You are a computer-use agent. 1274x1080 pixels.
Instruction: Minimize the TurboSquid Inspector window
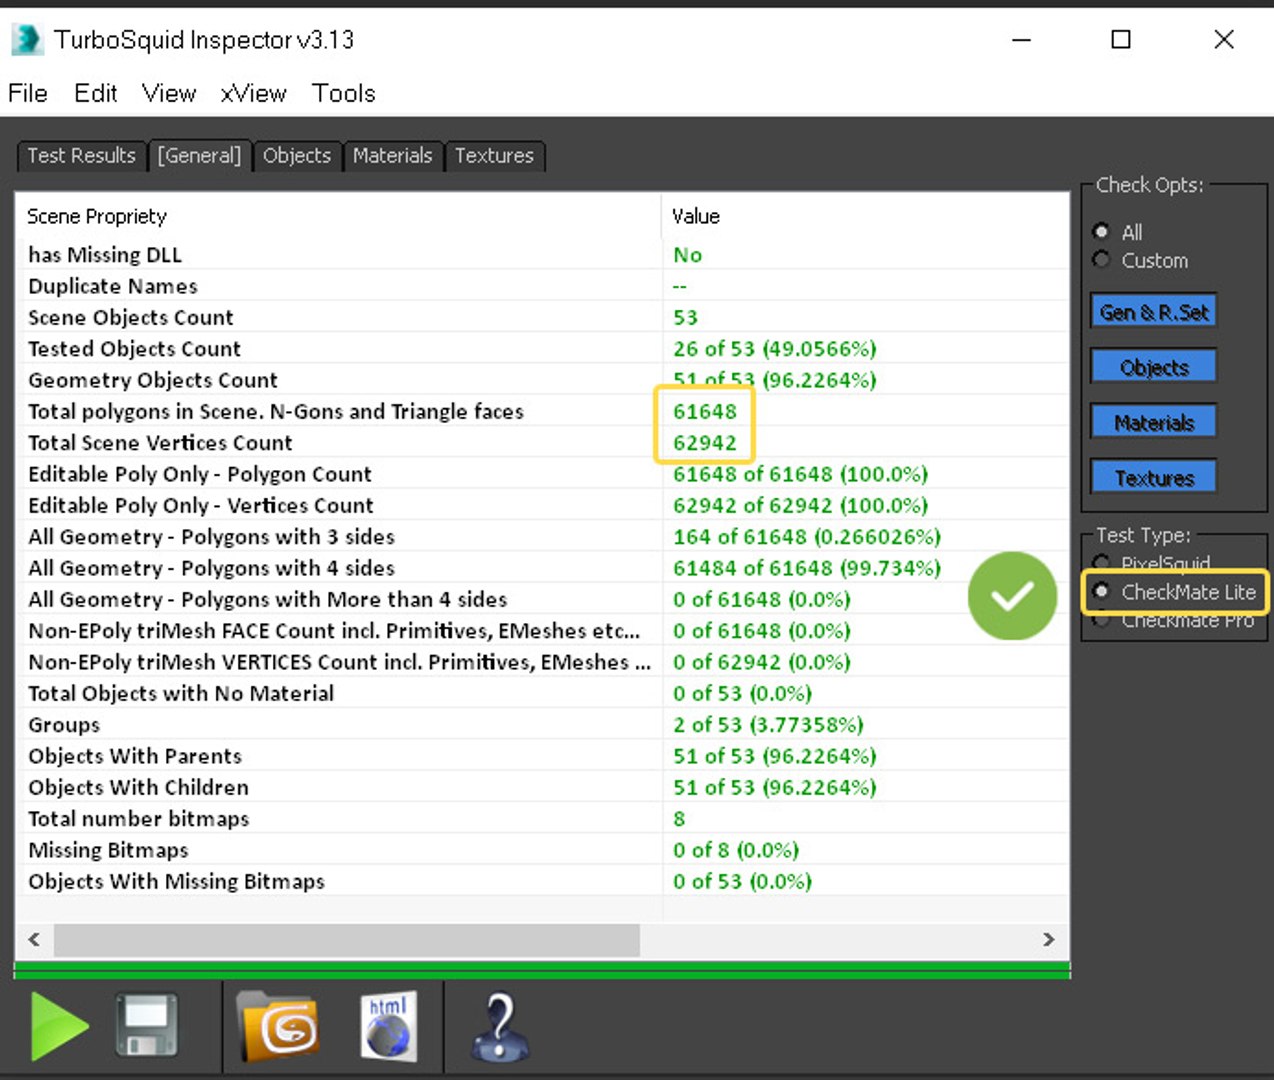click(x=1021, y=40)
